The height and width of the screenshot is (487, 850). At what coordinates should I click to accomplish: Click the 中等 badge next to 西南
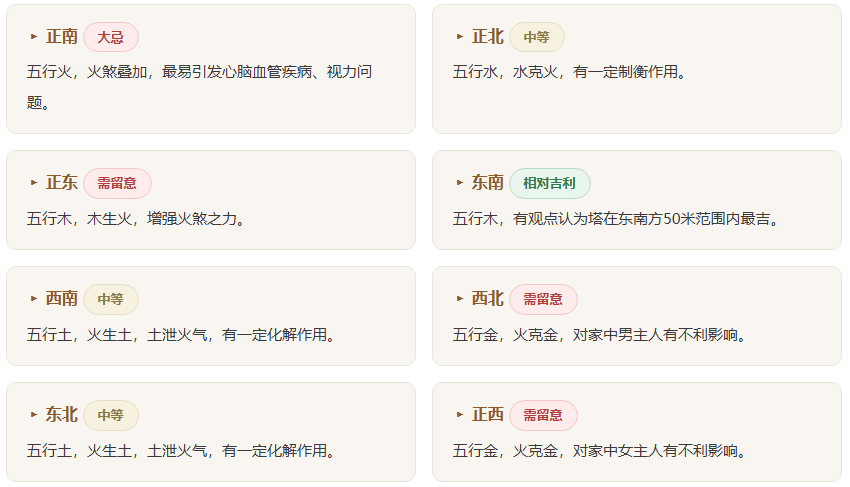click(x=111, y=299)
